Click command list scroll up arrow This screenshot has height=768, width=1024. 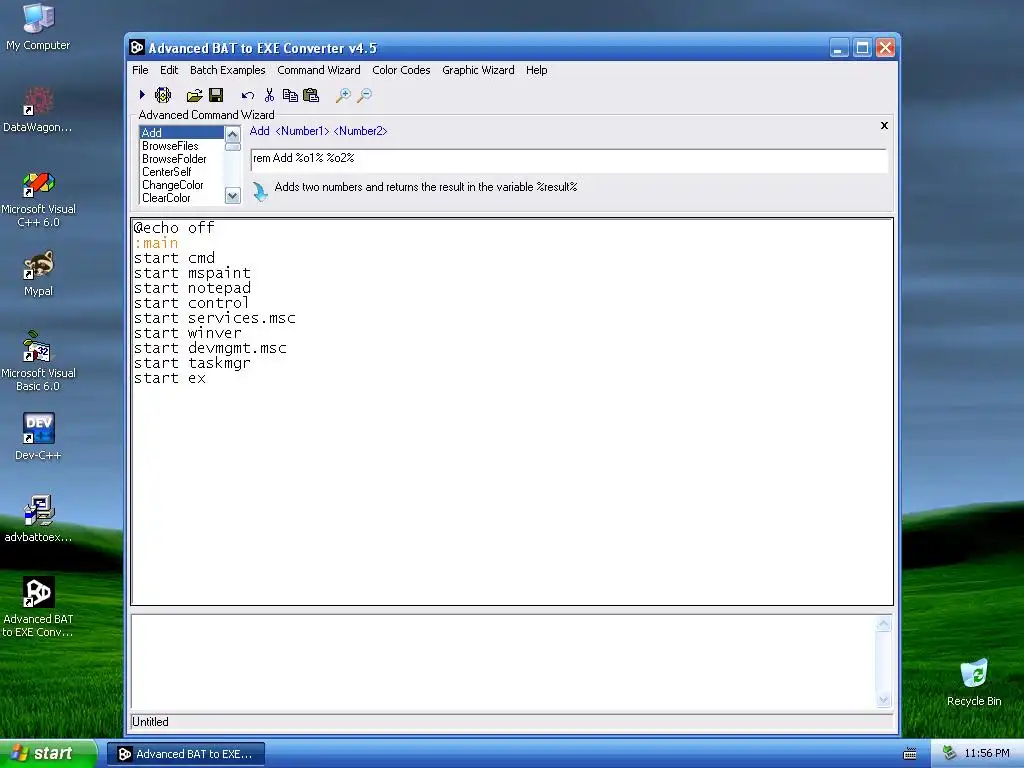pyautogui.click(x=232, y=134)
